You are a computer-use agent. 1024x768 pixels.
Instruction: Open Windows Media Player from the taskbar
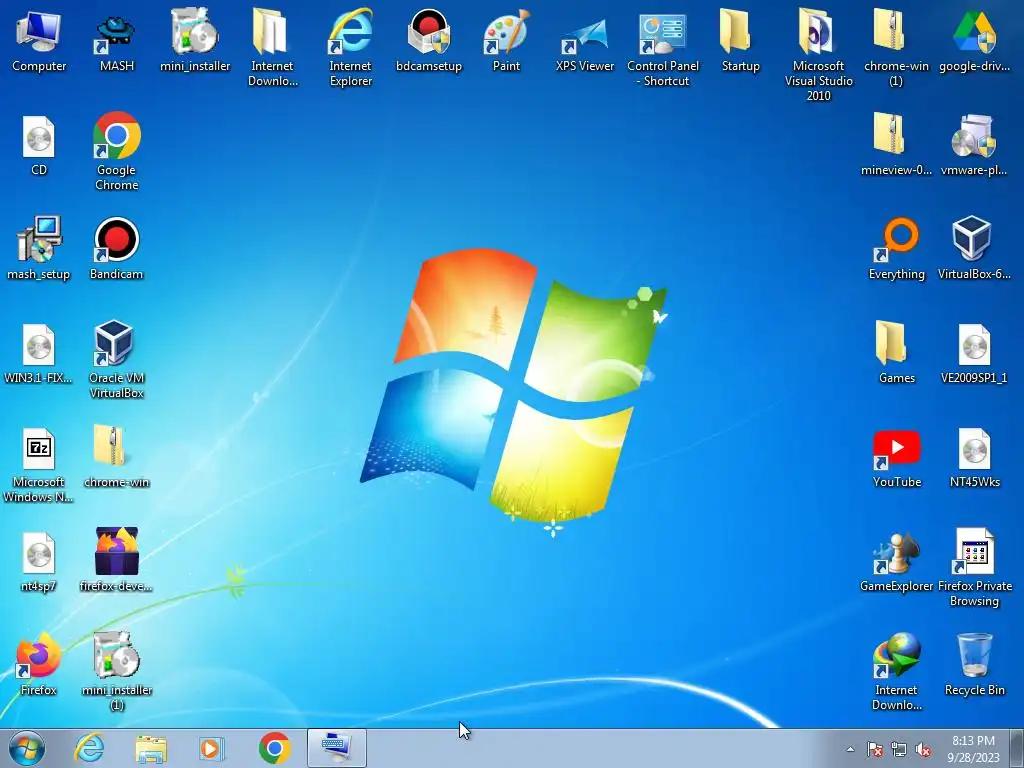point(212,748)
